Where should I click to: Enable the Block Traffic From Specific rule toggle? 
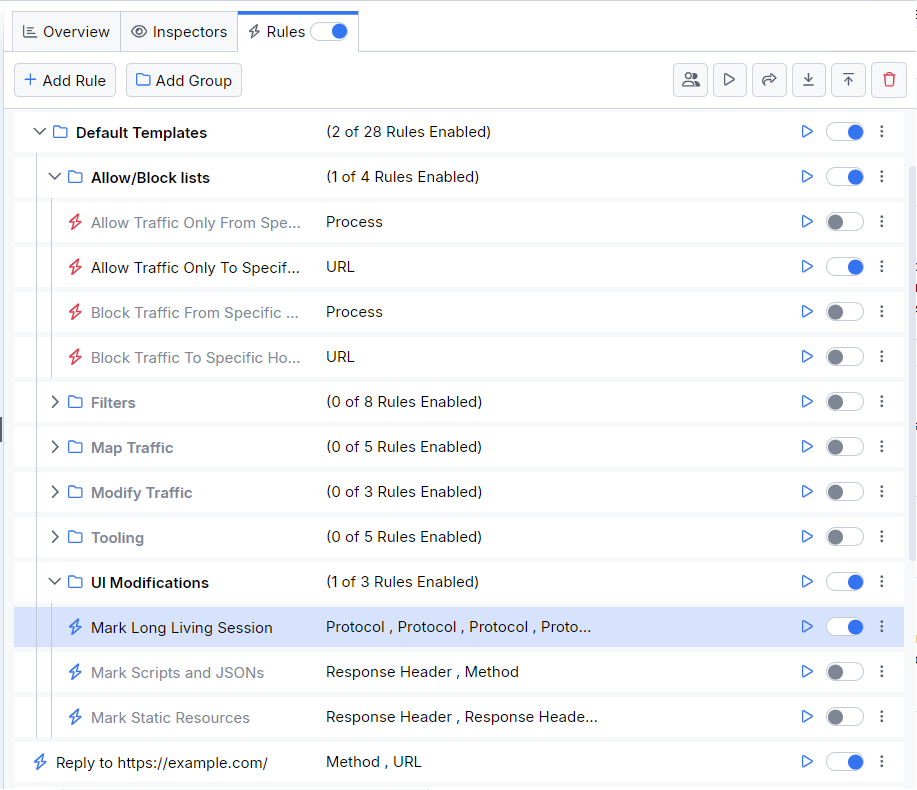844,312
